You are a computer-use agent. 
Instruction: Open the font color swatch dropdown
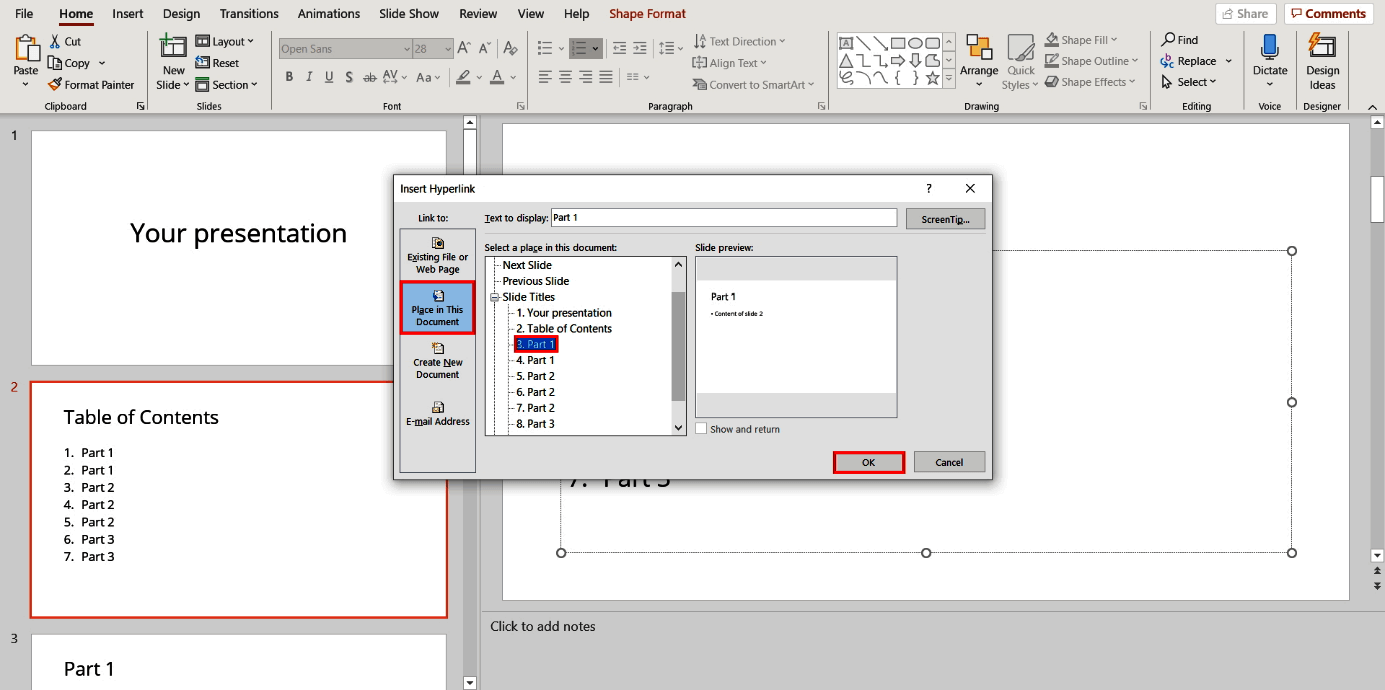(512, 77)
